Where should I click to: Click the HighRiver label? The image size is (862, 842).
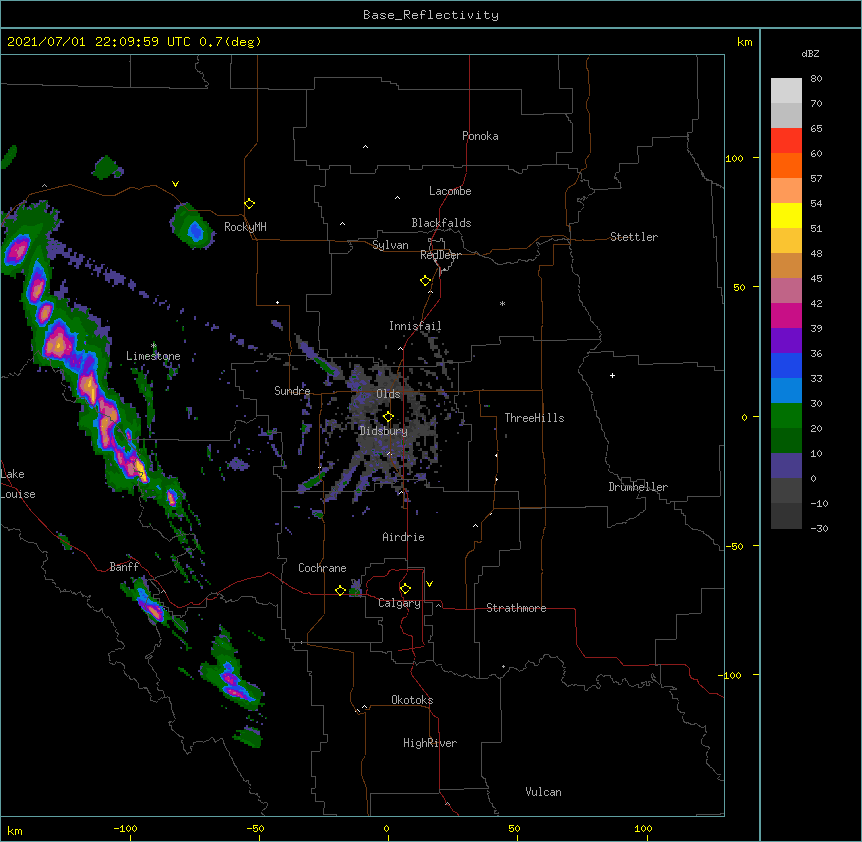point(430,743)
